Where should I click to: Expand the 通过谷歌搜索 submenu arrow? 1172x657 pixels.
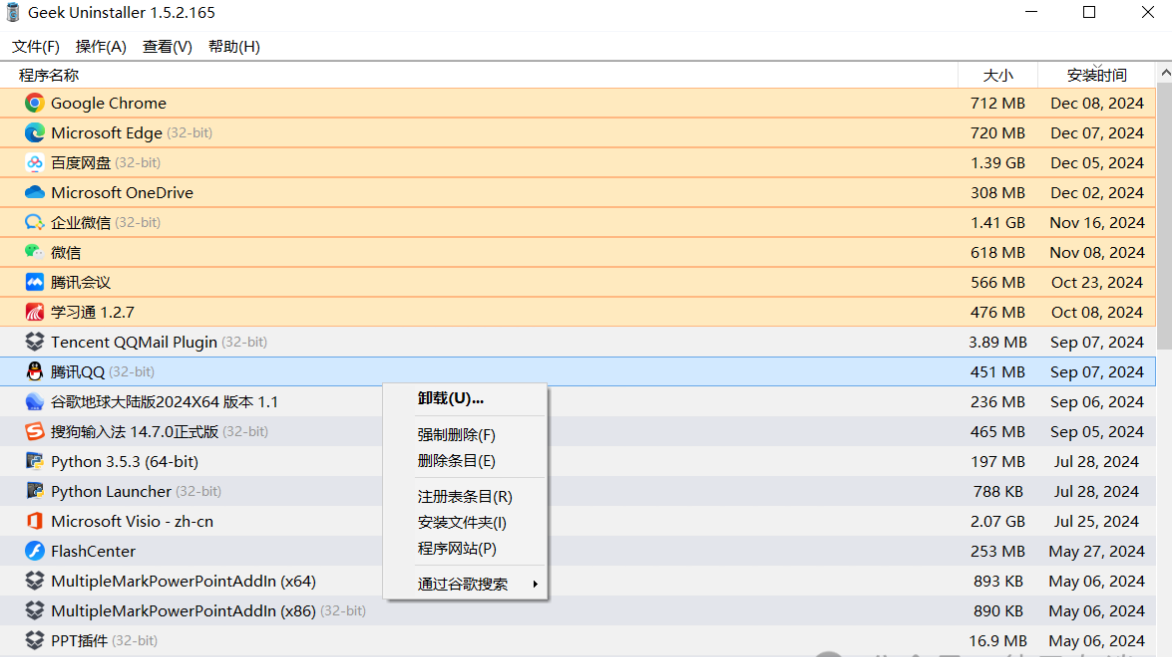click(535, 584)
